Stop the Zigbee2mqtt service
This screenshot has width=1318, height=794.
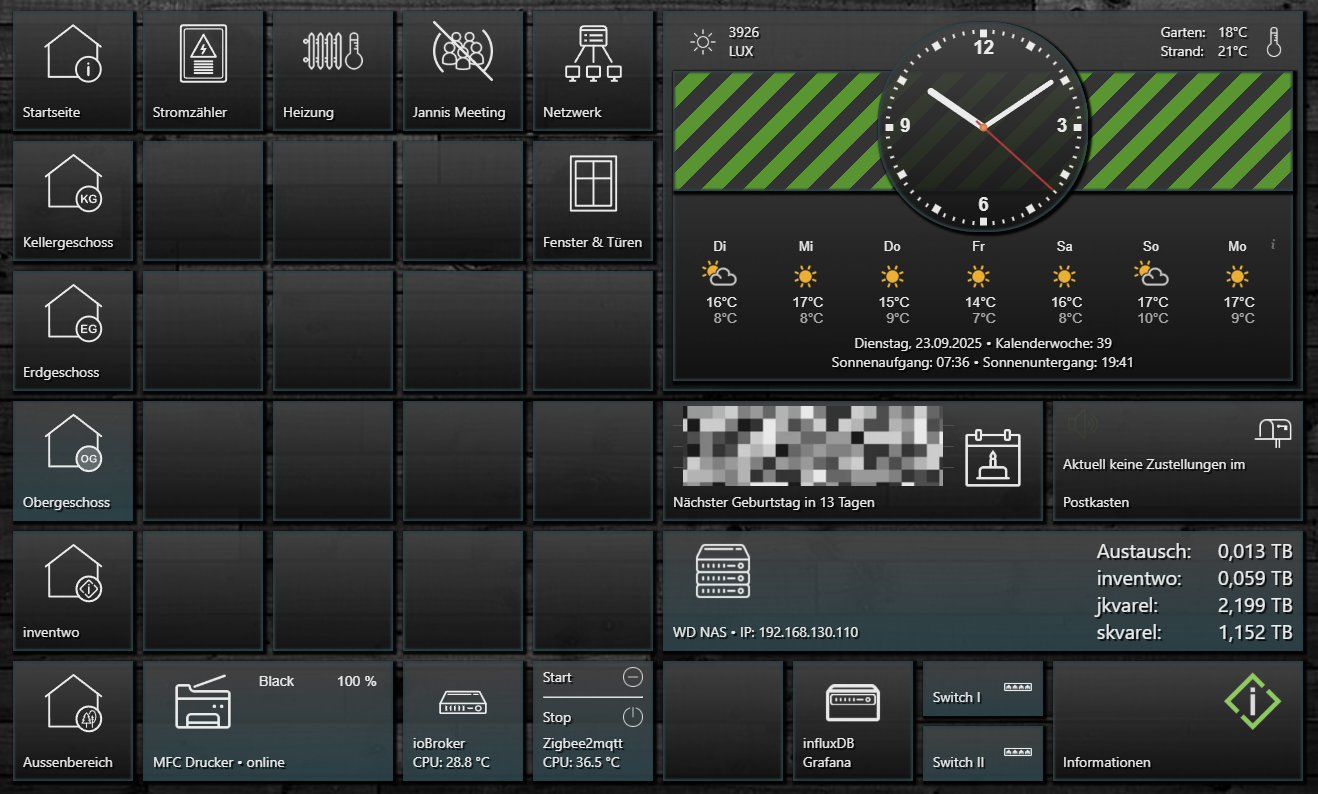[x=593, y=717]
